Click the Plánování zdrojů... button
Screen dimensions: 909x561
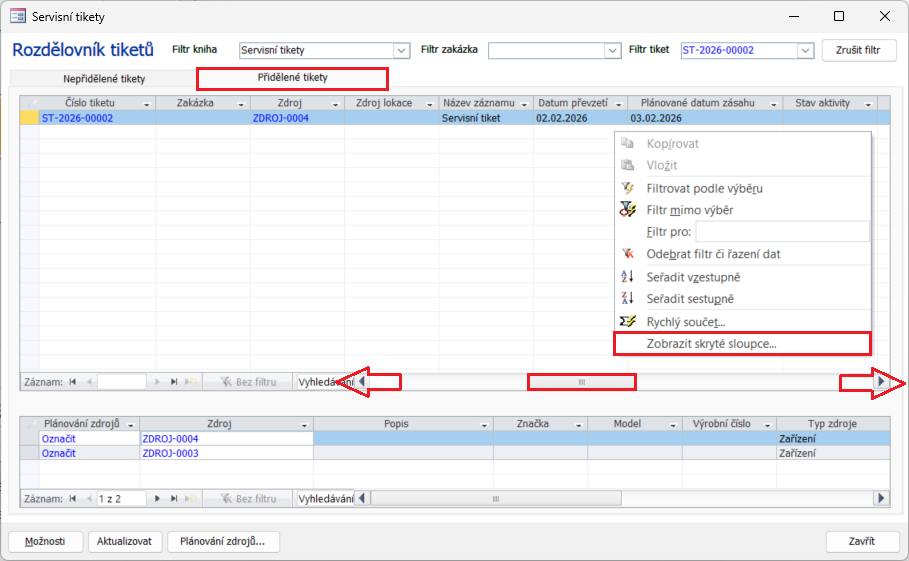pyautogui.click(x=222, y=541)
